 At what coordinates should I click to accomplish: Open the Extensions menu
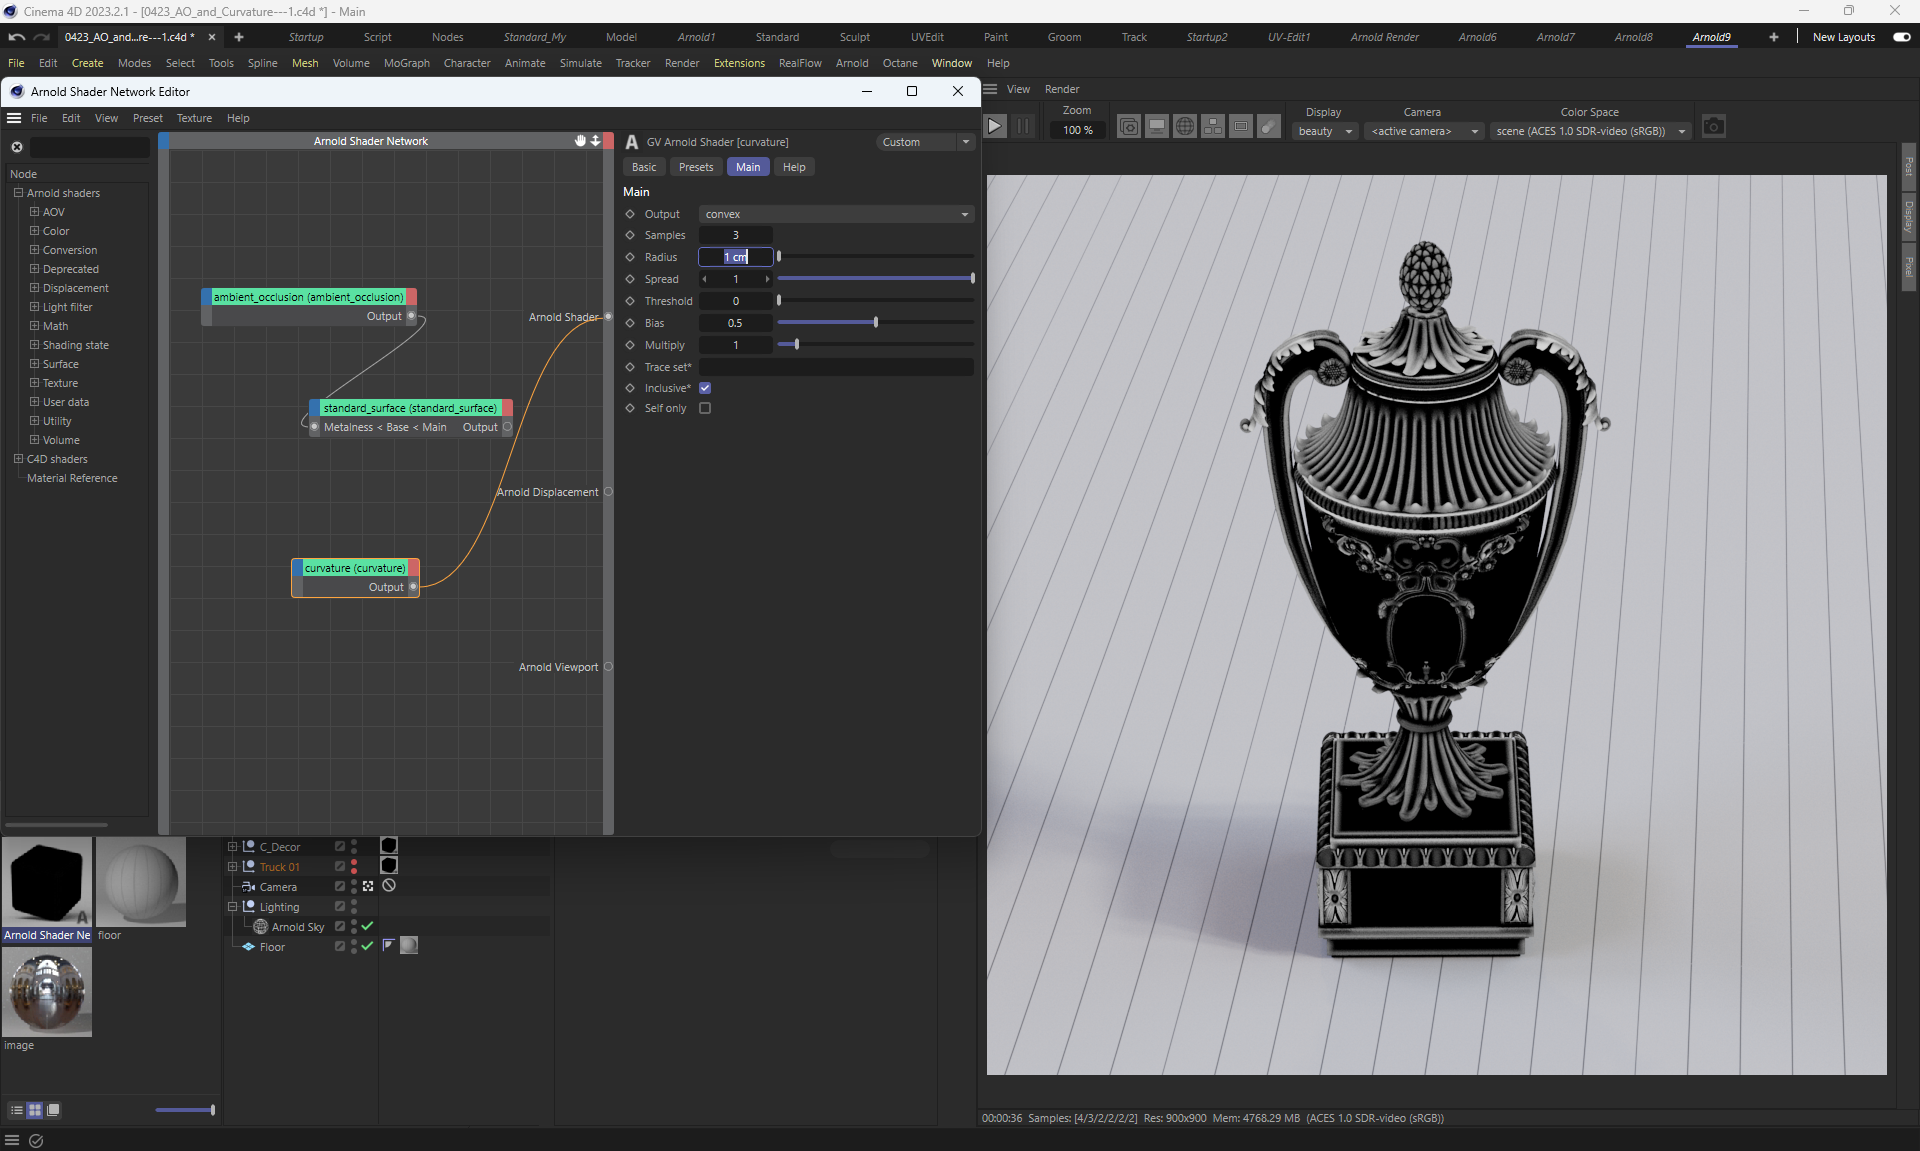pyautogui.click(x=738, y=63)
